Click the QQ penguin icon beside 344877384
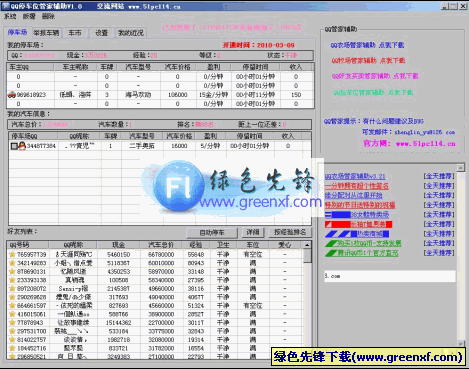The width and height of the screenshot is (469, 369). point(22,146)
